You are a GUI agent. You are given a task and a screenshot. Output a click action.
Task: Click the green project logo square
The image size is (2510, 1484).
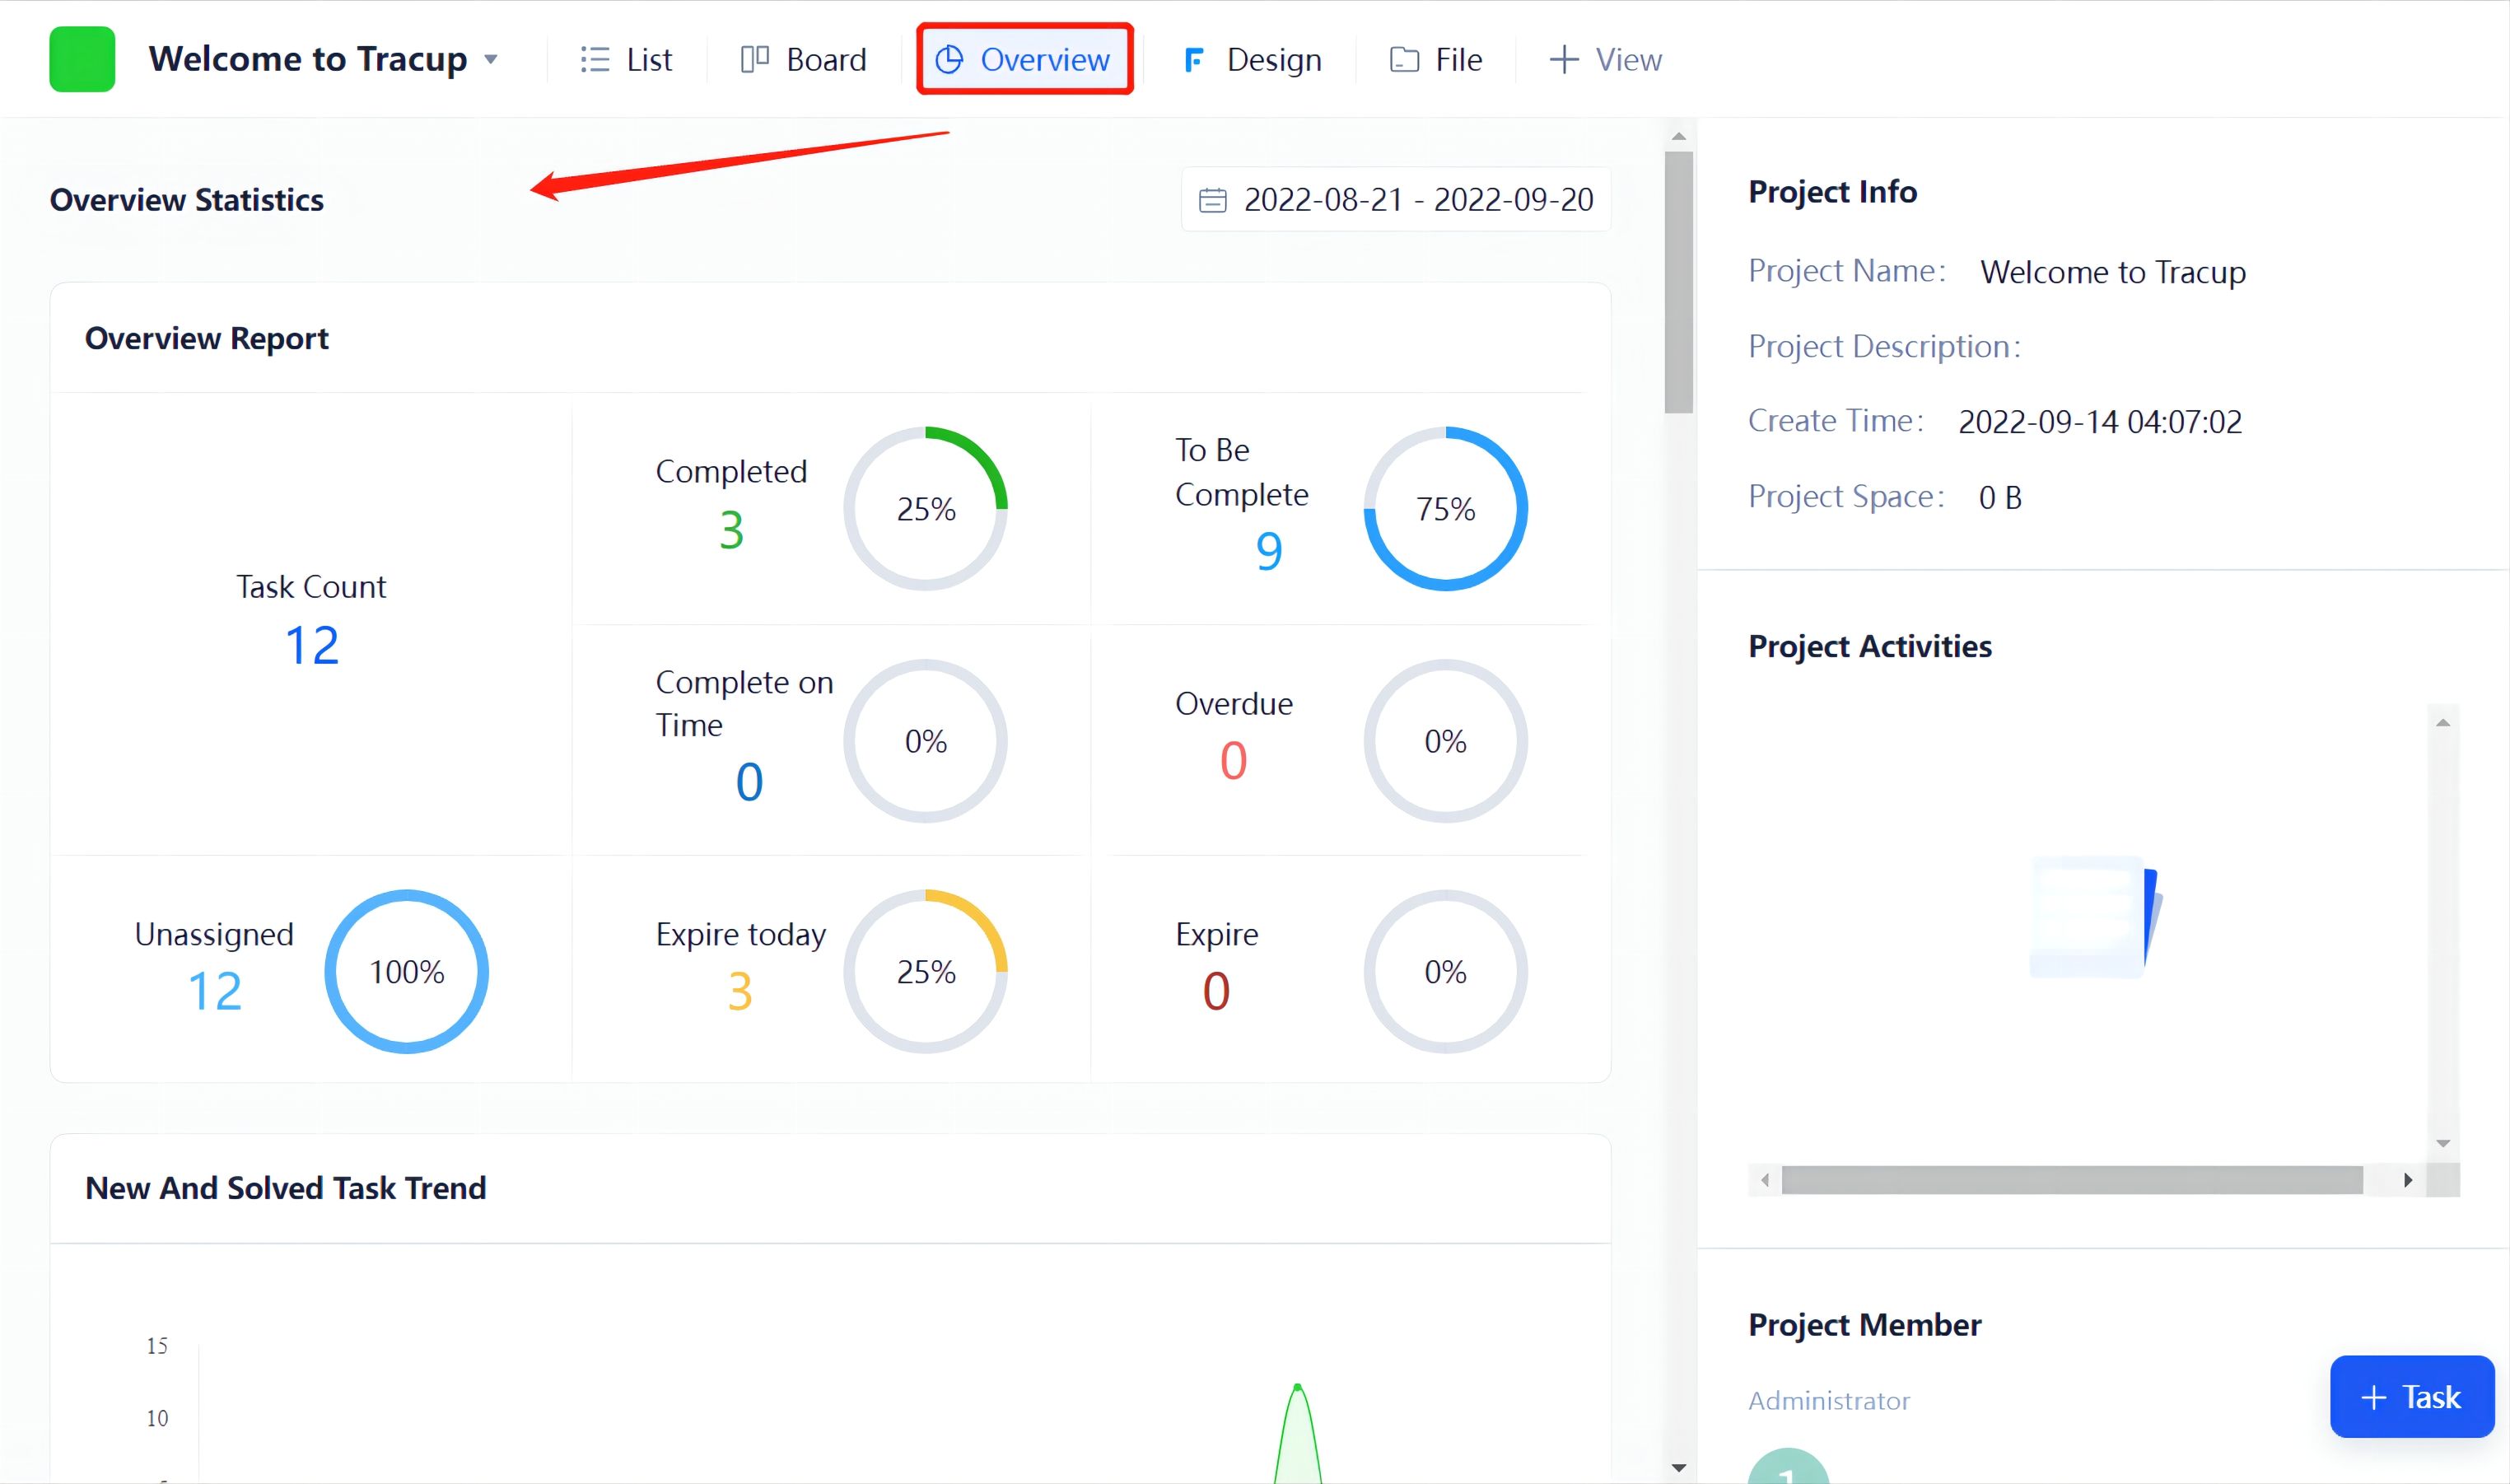click(x=82, y=59)
